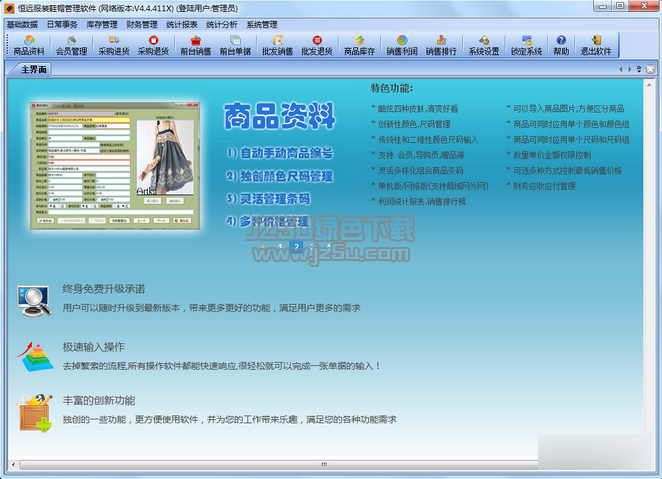
Task: Open the 统计分析 menu
Action: [x=222, y=24]
